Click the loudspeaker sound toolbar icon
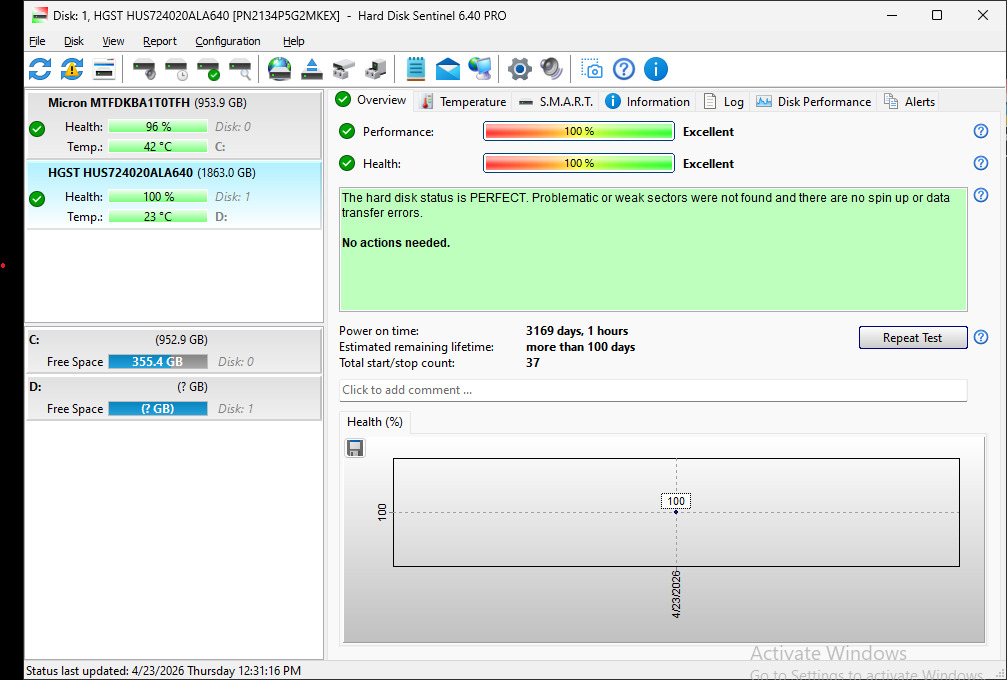Viewport: 1007px width, 680px height. (552, 69)
